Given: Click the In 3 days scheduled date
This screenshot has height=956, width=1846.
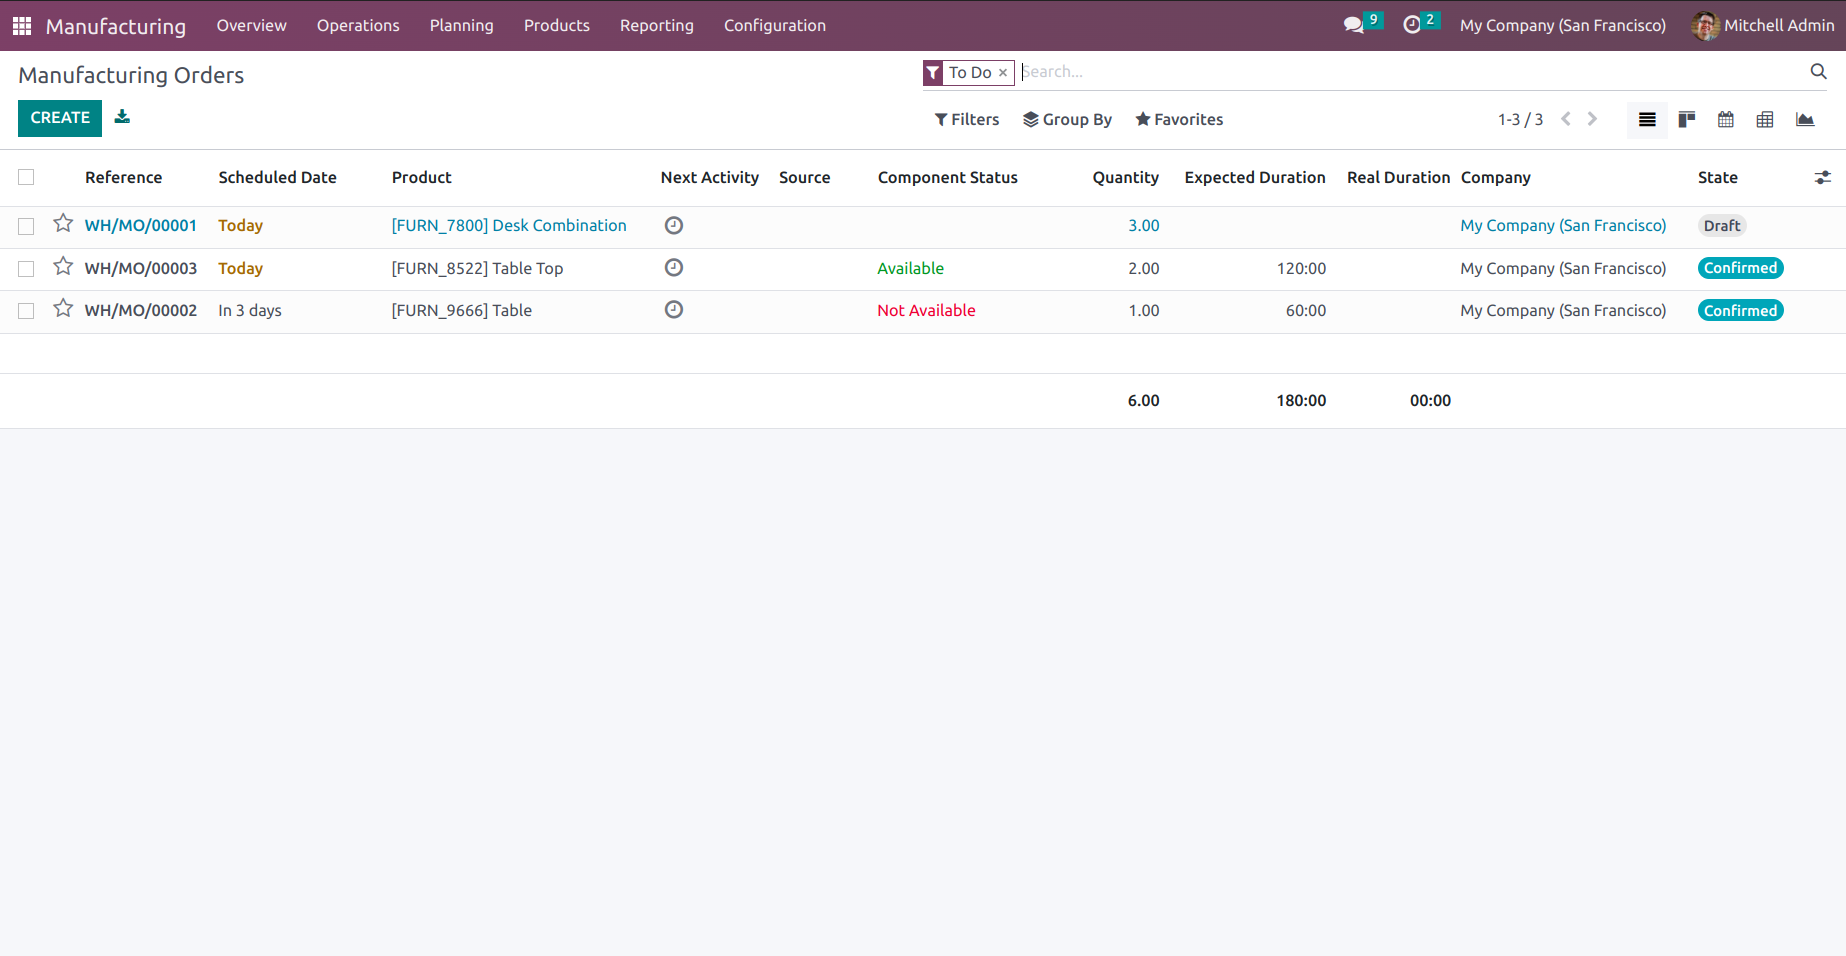Looking at the screenshot, I should pyautogui.click(x=250, y=311).
